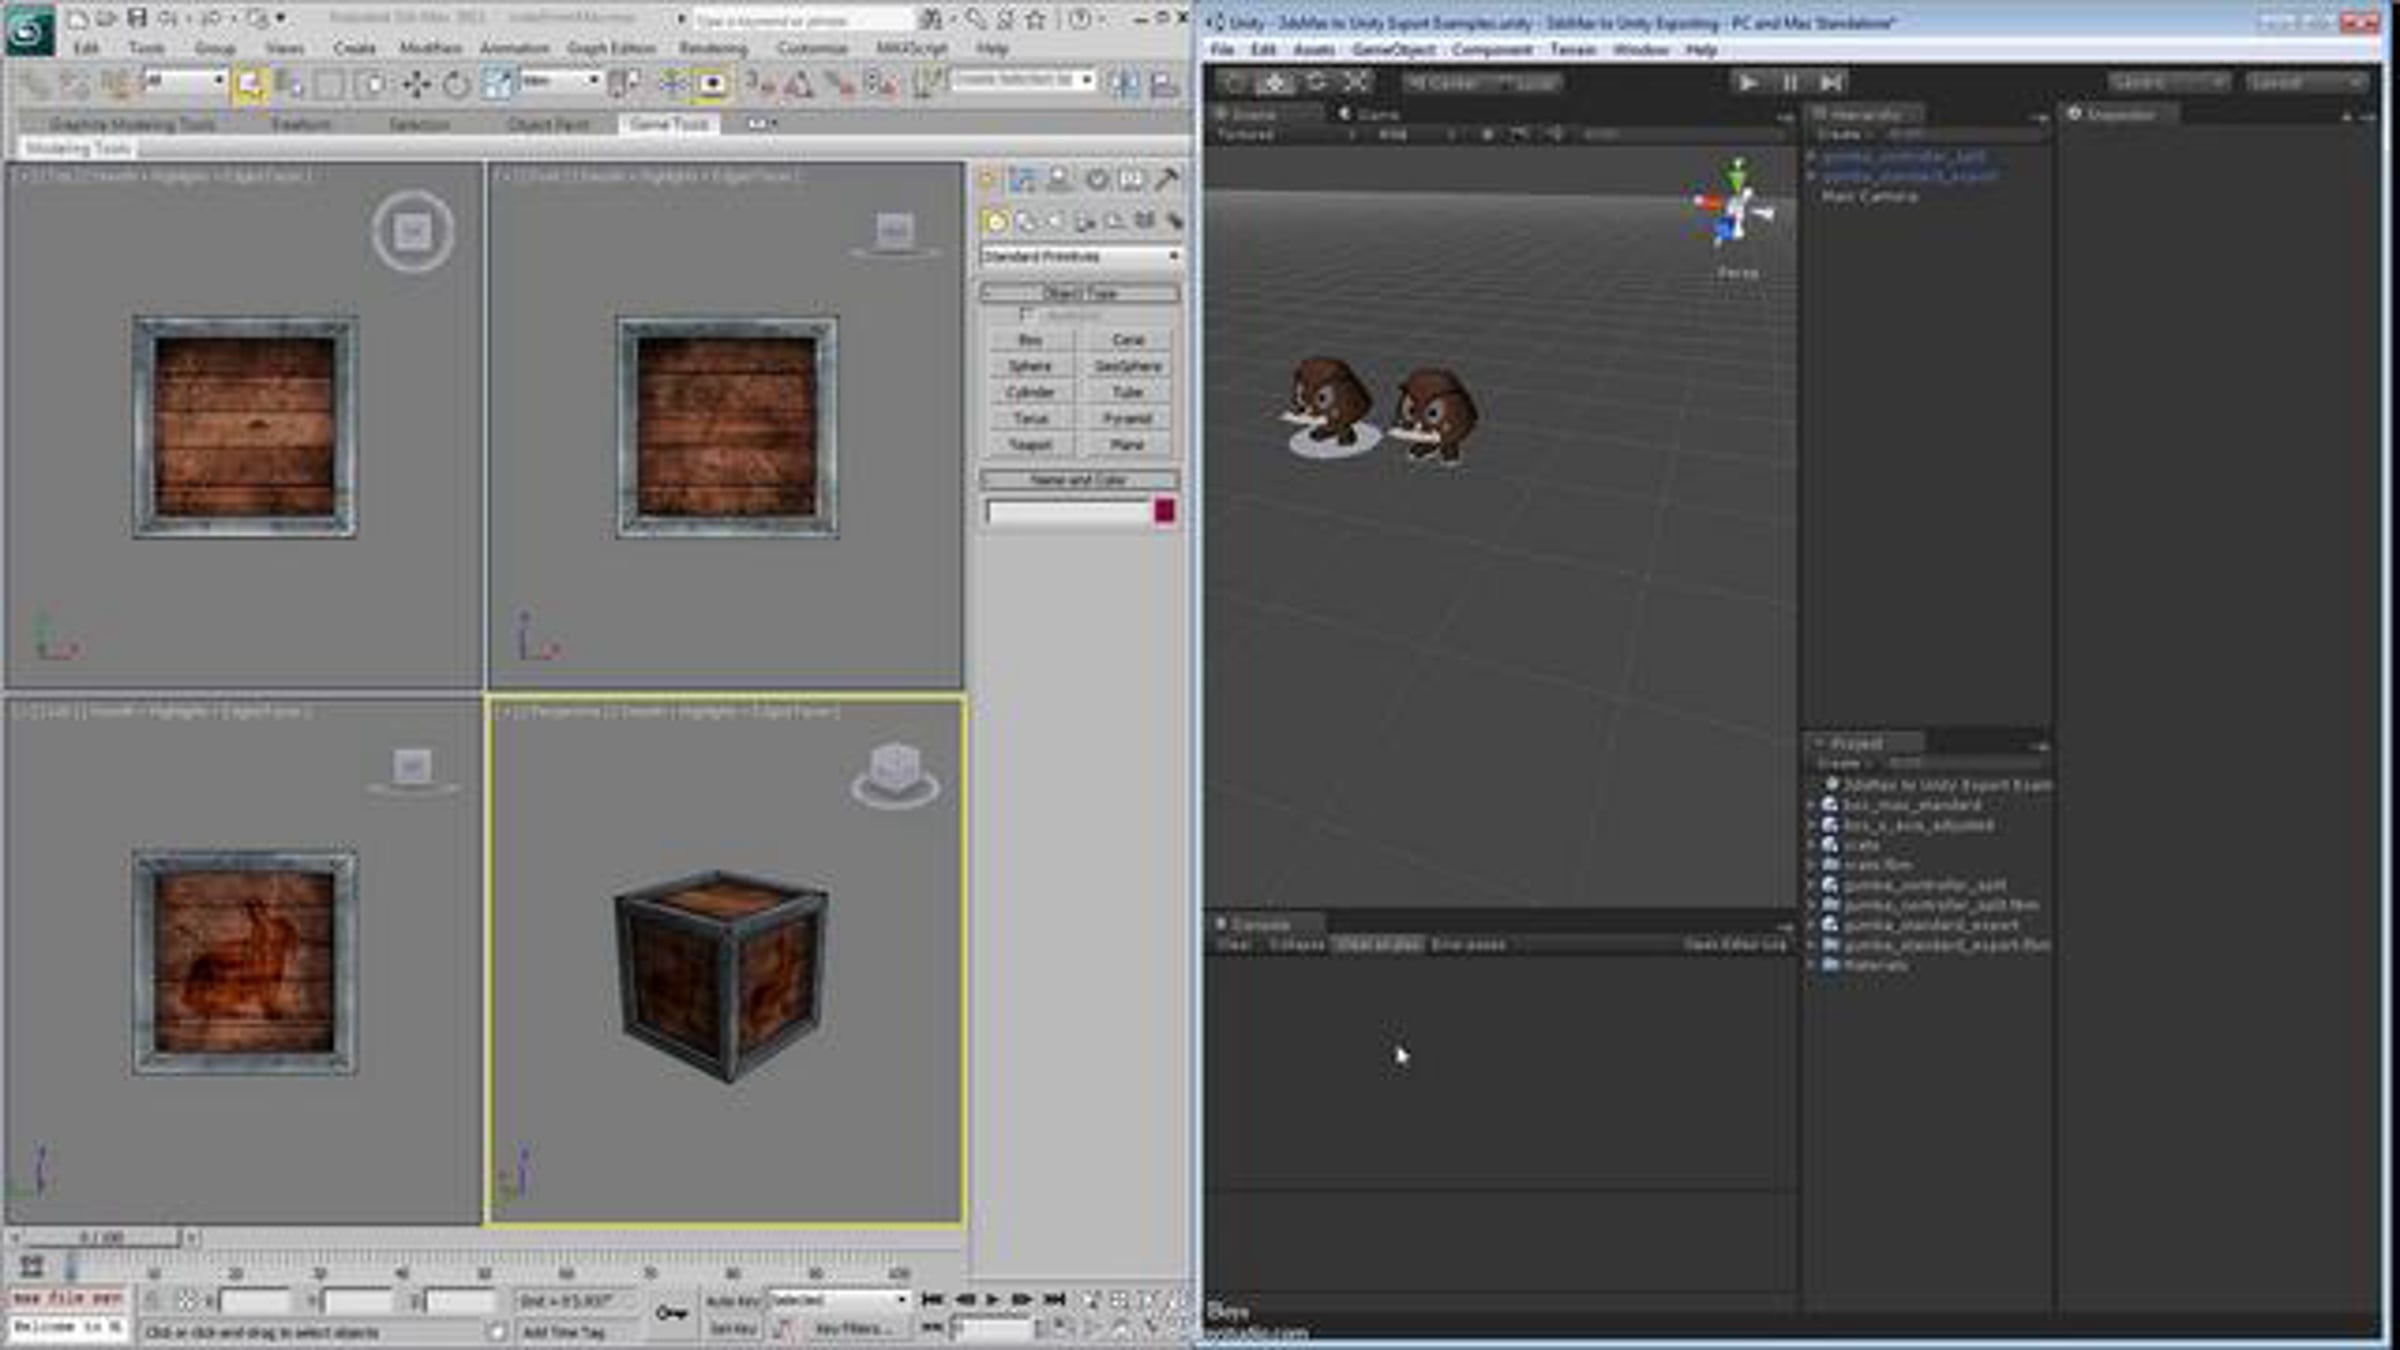The image size is (2400, 1350).
Task: Click the Unity Play button
Action: pos(1749,83)
